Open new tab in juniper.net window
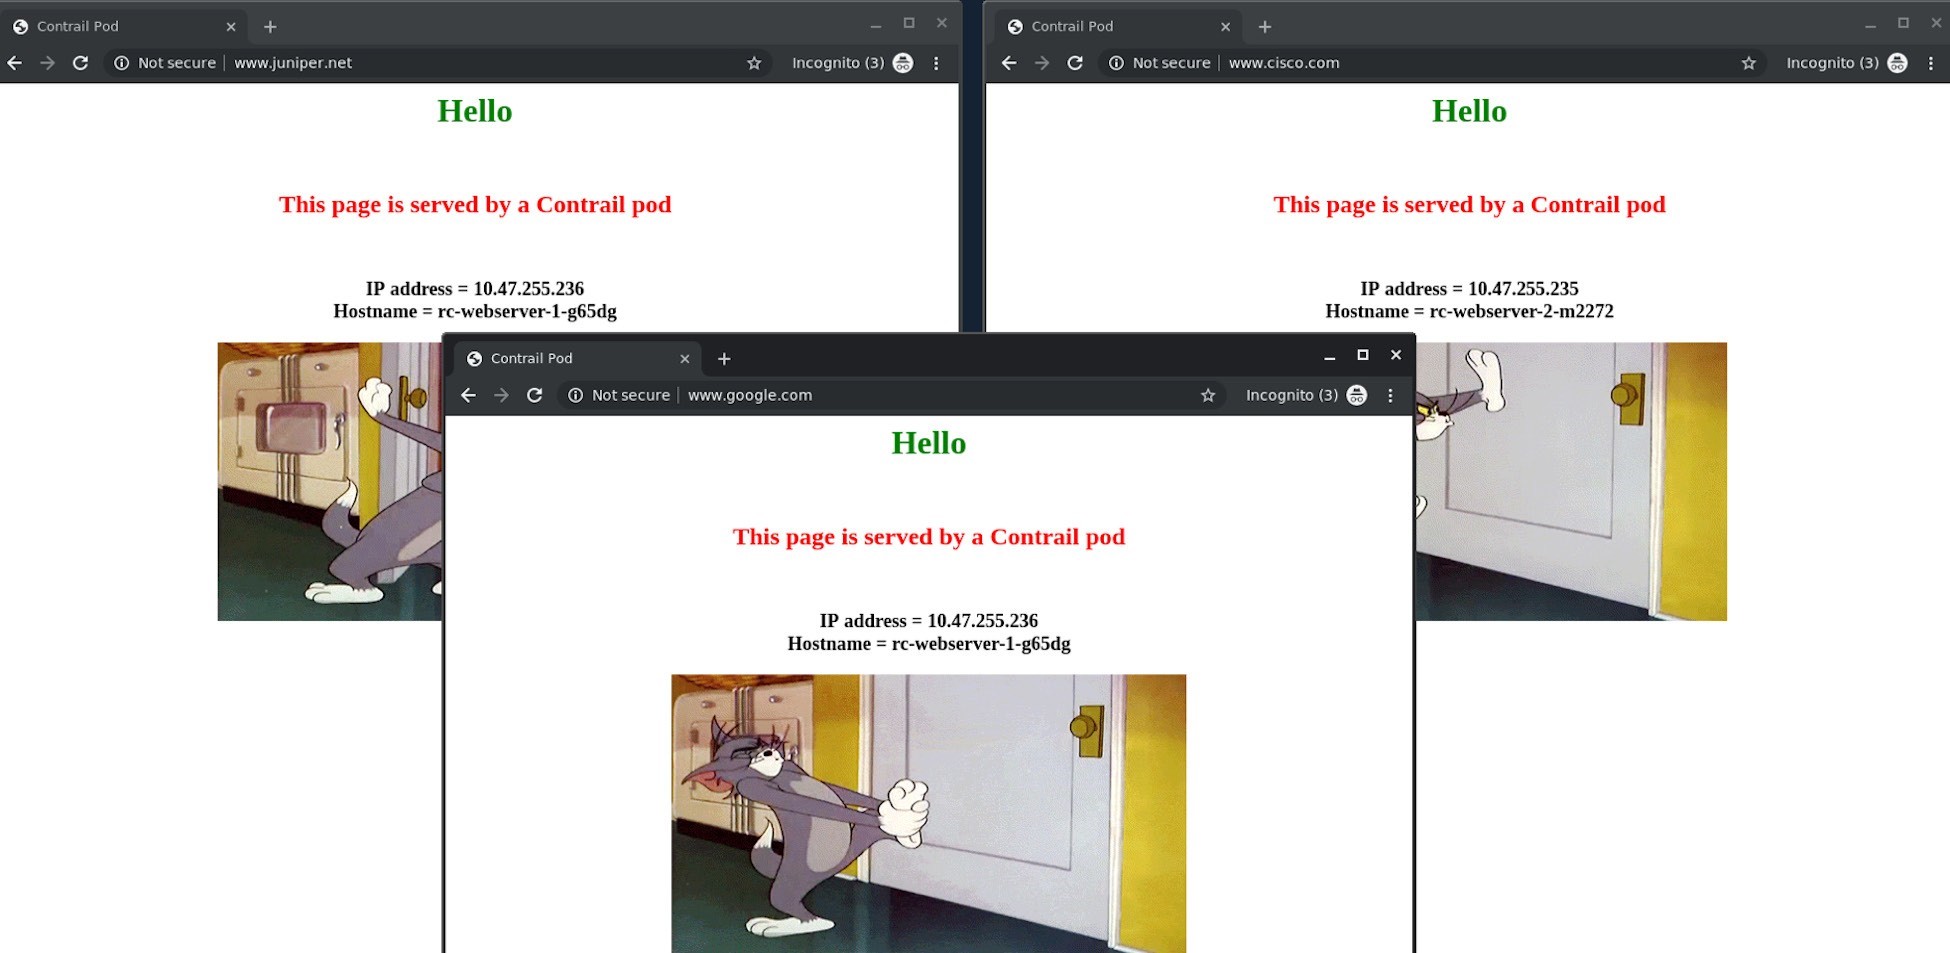 270,27
